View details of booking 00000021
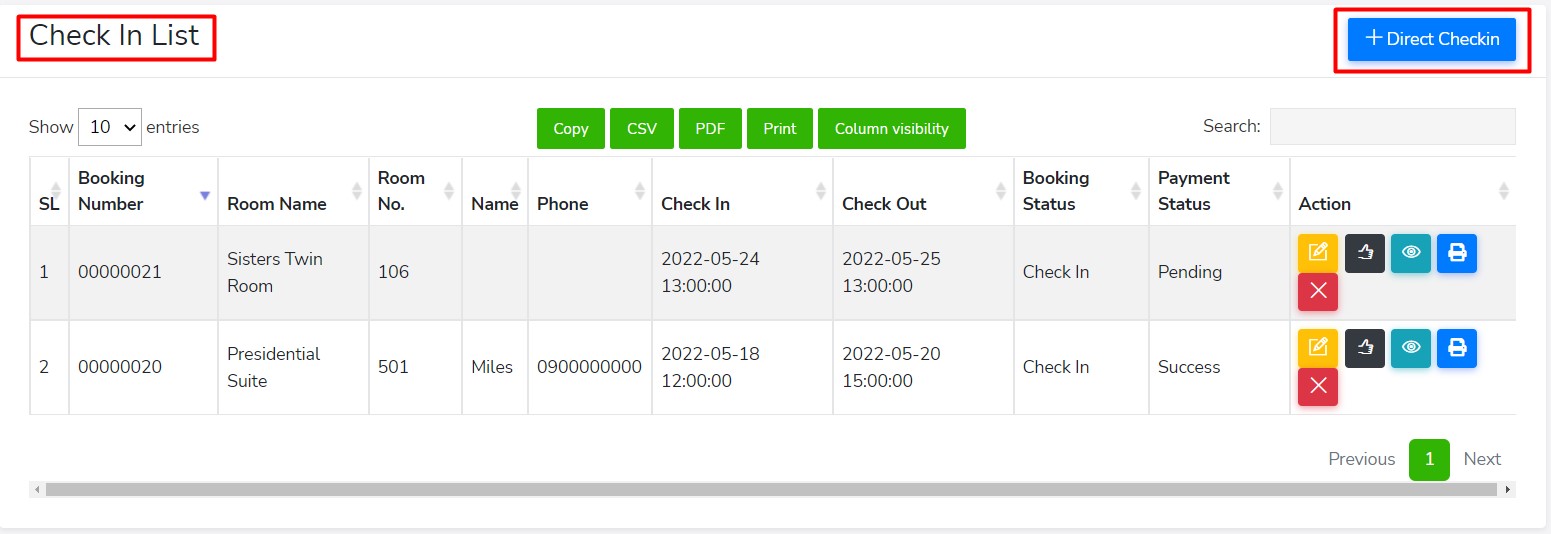The height and width of the screenshot is (534, 1551). [x=1410, y=253]
